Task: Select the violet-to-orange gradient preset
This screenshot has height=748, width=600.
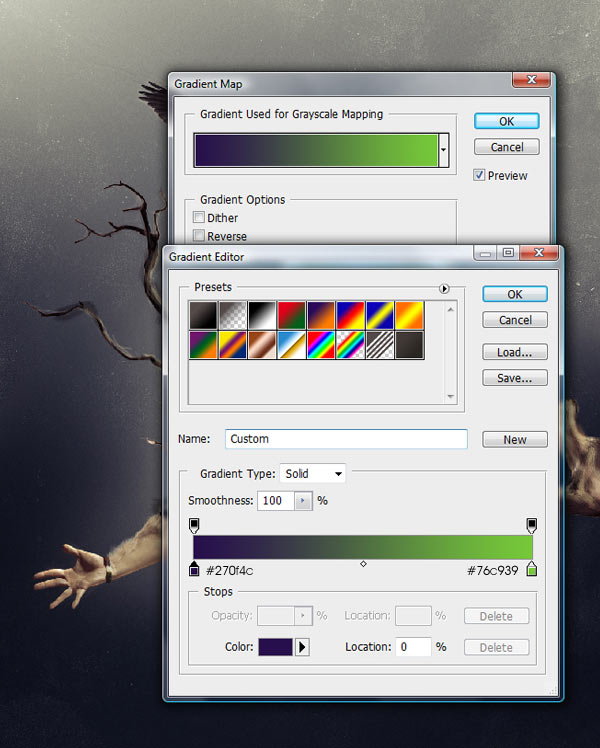Action: (x=321, y=315)
